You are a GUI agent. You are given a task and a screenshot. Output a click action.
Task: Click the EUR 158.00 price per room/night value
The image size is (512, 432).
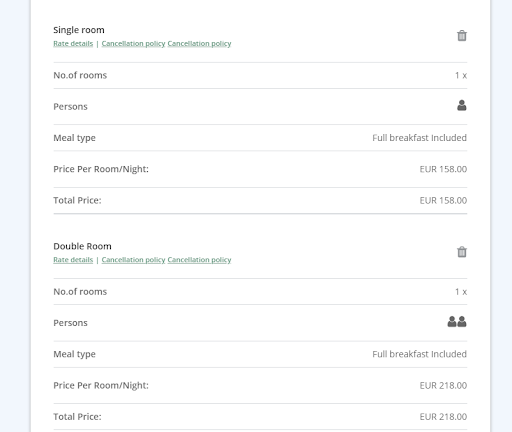click(x=443, y=169)
